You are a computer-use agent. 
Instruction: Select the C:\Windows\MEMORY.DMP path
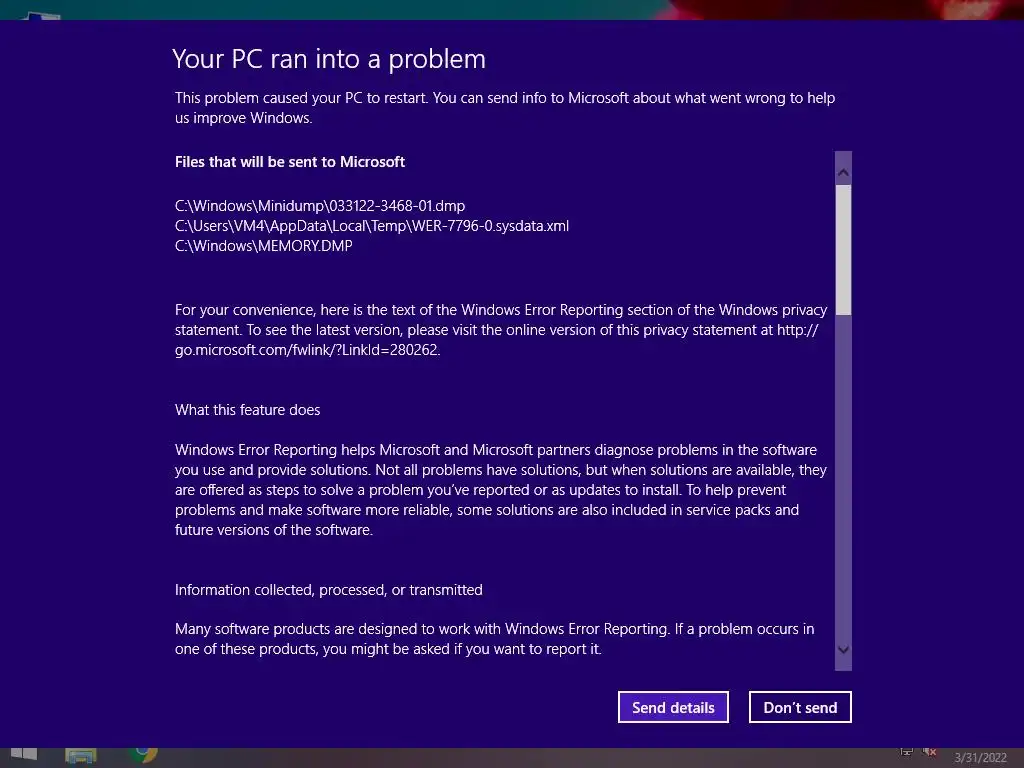click(263, 246)
